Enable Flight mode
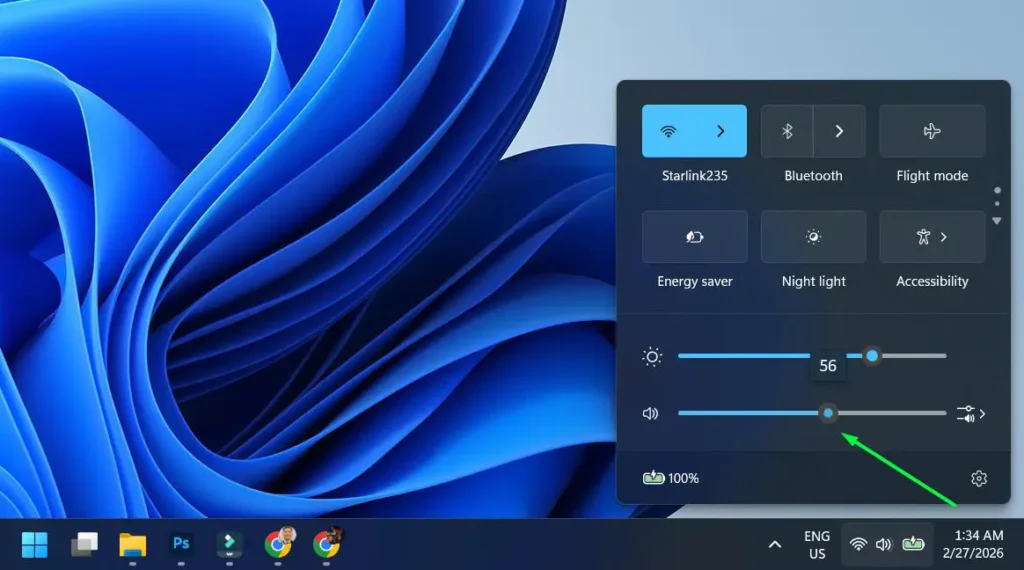The height and width of the screenshot is (570, 1024). point(932,131)
